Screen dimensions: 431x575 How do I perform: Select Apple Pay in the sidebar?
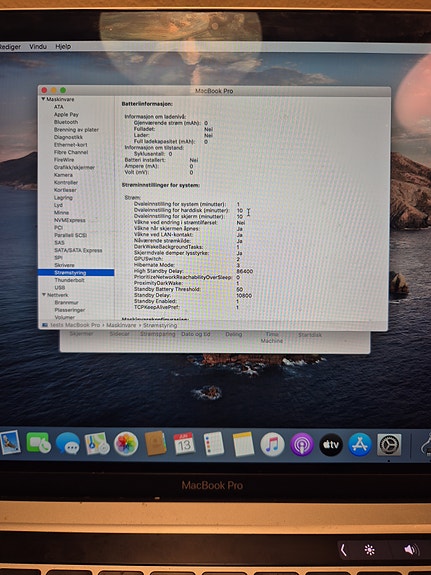(x=66, y=114)
